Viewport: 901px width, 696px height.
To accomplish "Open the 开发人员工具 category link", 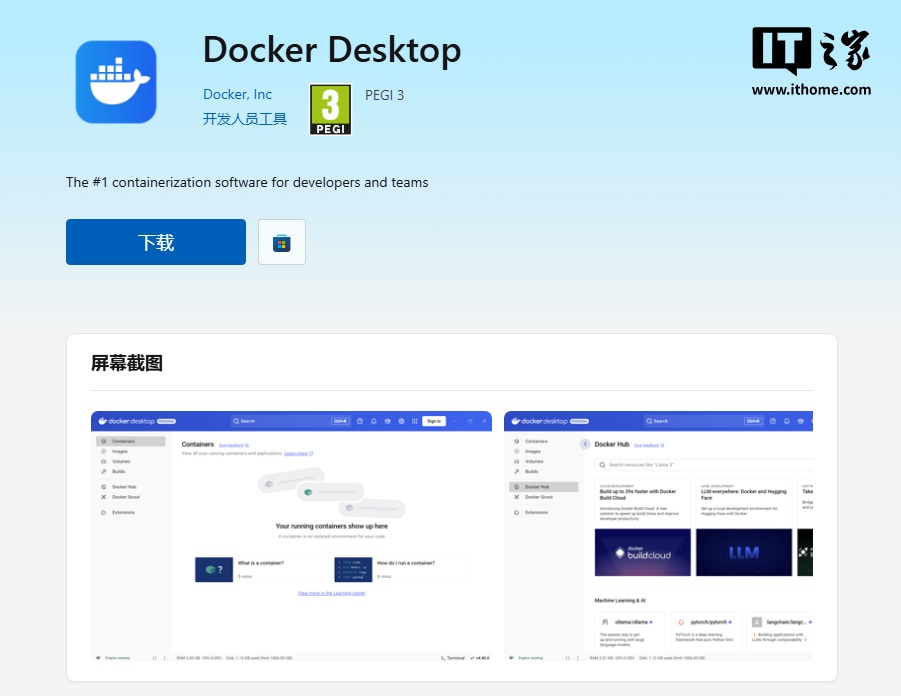I will pyautogui.click(x=245, y=119).
